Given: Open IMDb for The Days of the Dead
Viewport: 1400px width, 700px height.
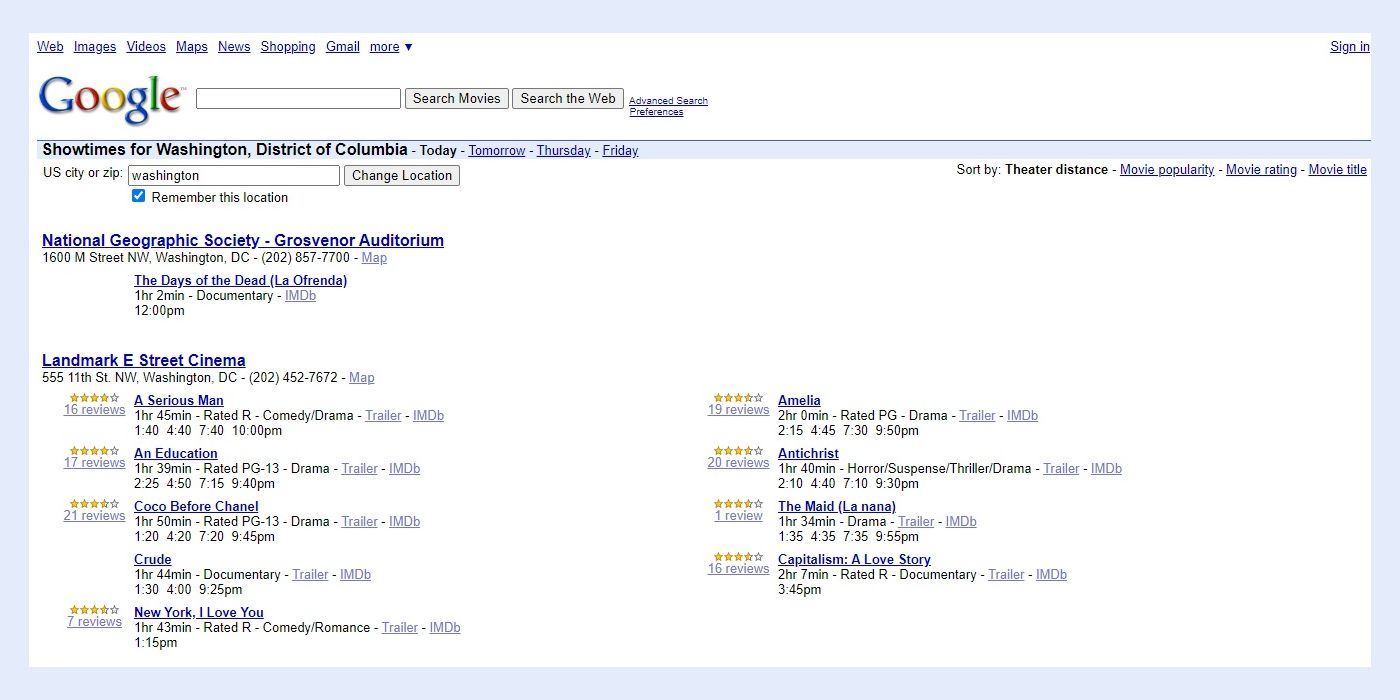Looking at the screenshot, I should [300, 296].
